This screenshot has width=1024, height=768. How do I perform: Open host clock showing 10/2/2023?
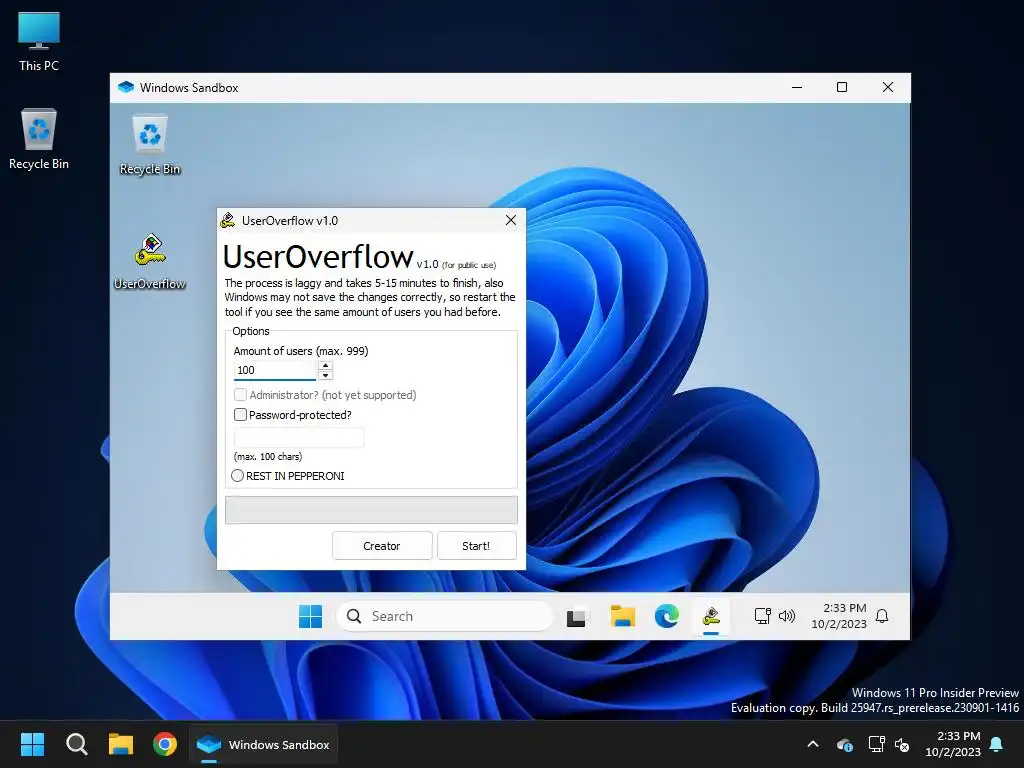pos(953,744)
